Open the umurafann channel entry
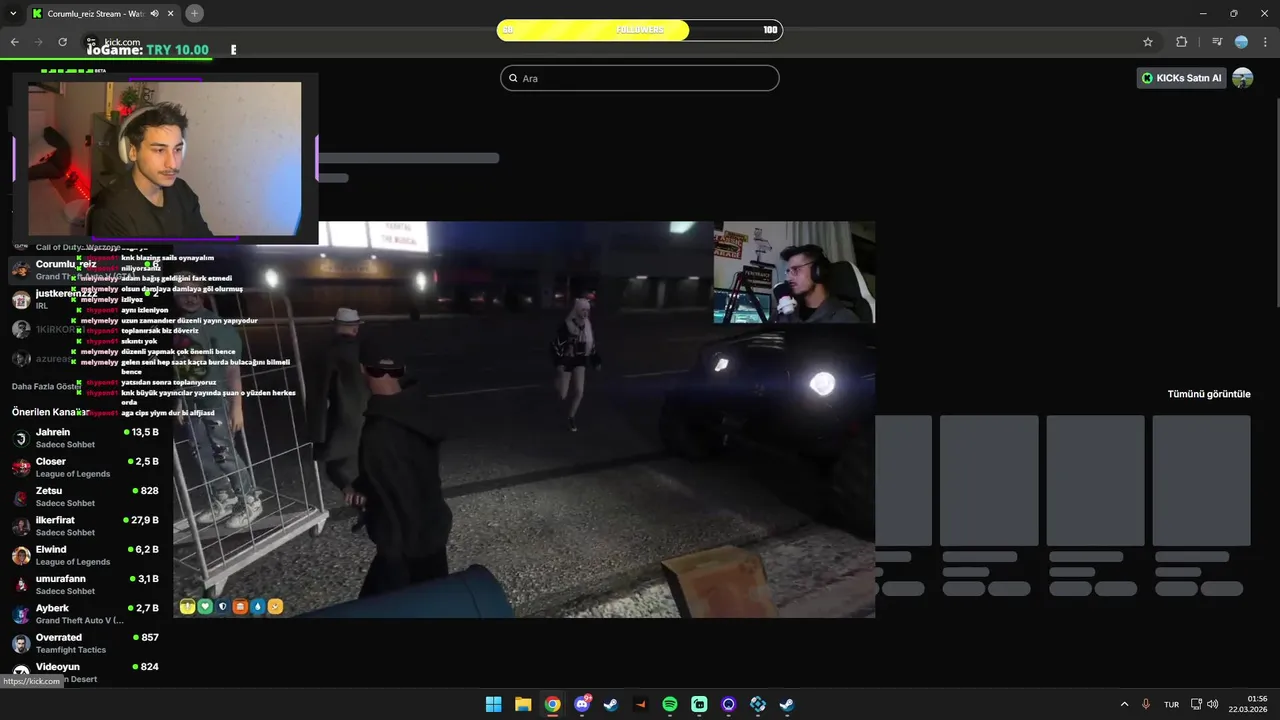The width and height of the screenshot is (1280, 720). pyautogui.click(x=87, y=584)
